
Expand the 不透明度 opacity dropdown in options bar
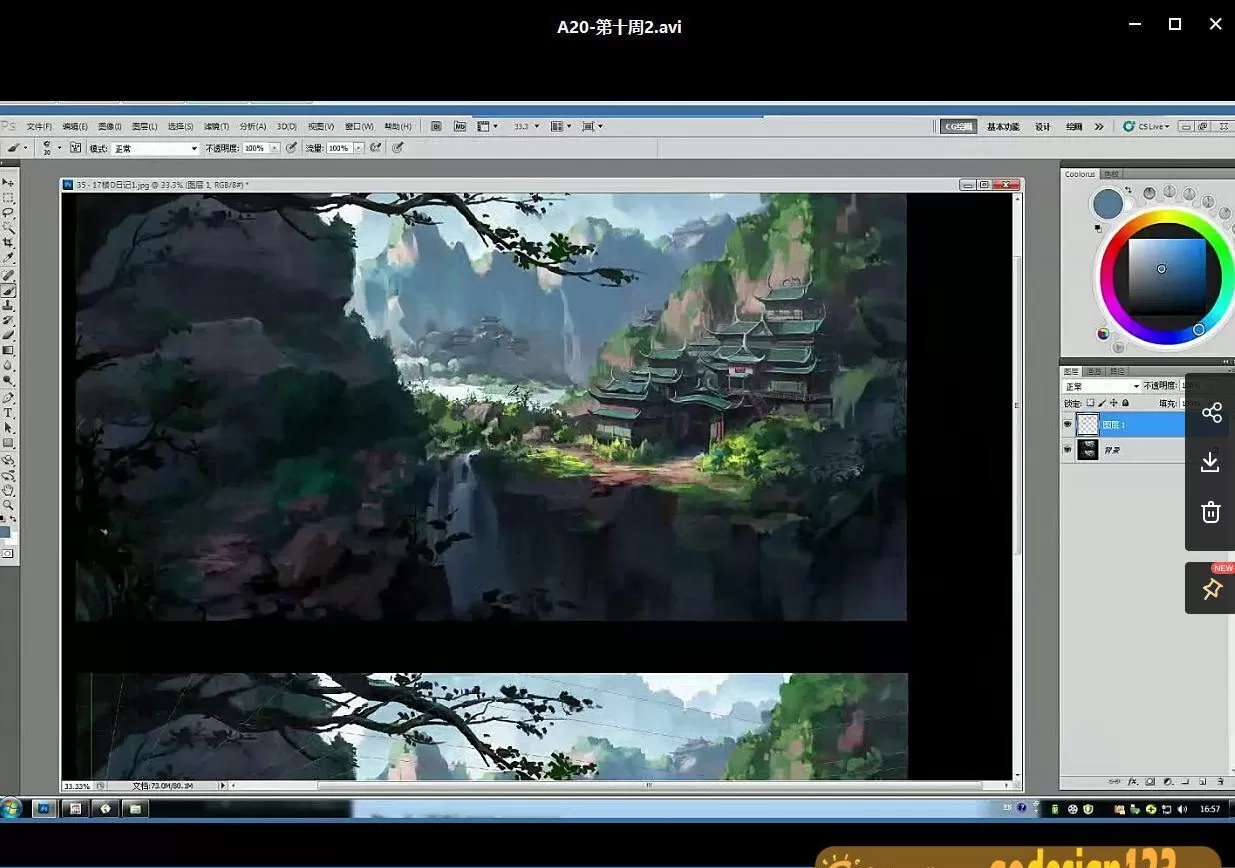[275, 148]
